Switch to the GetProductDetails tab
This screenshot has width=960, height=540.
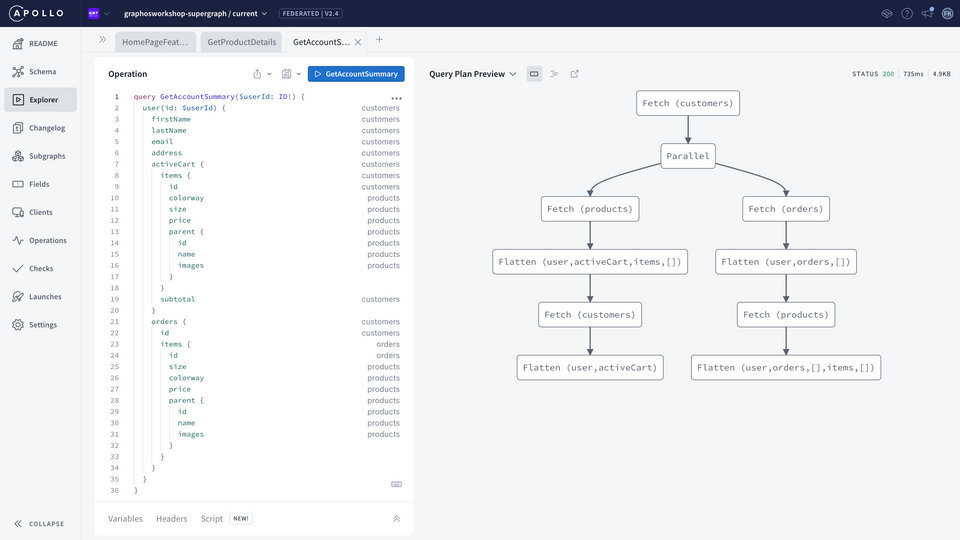tap(241, 42)
